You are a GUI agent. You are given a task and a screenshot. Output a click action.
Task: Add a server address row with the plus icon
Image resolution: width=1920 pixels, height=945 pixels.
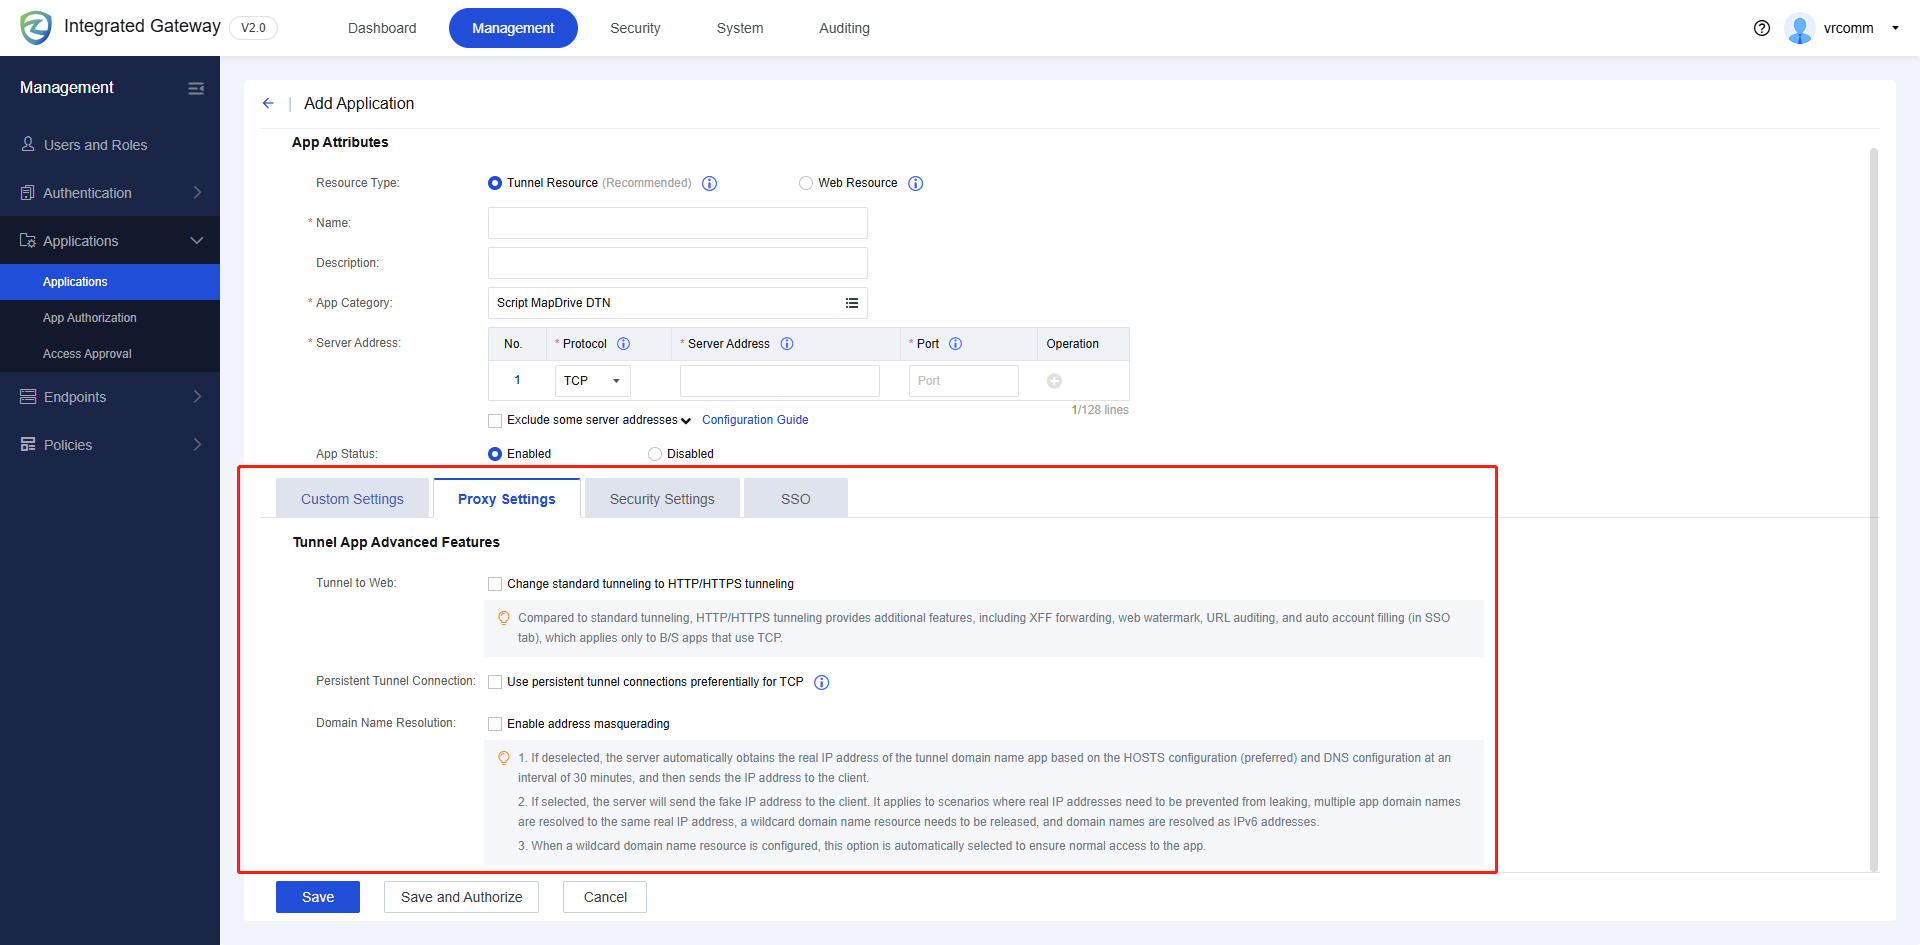pos(1054,380)
